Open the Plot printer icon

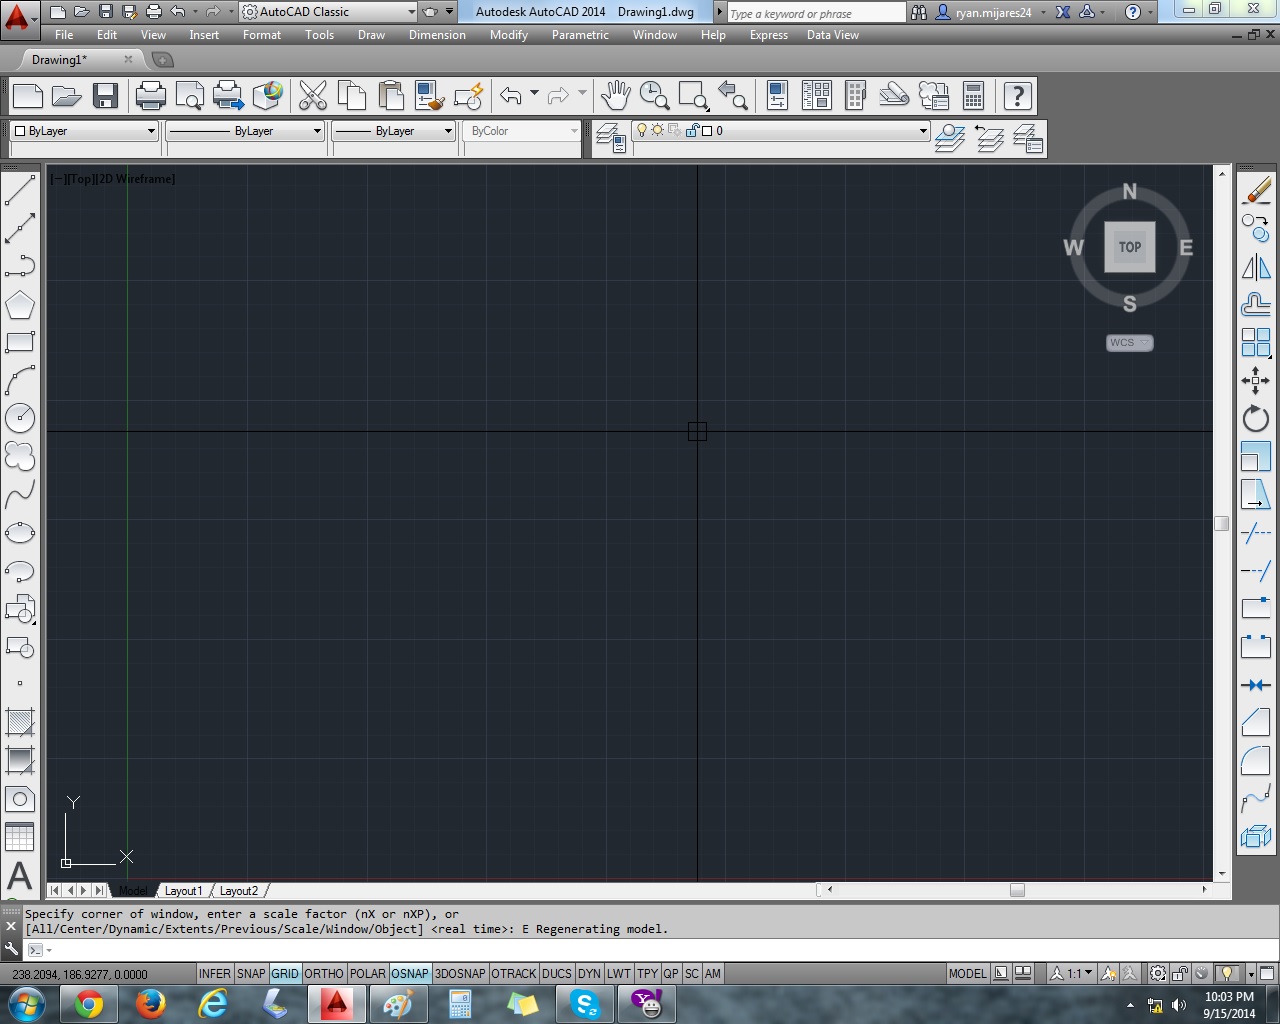click(x=150, y=96)
